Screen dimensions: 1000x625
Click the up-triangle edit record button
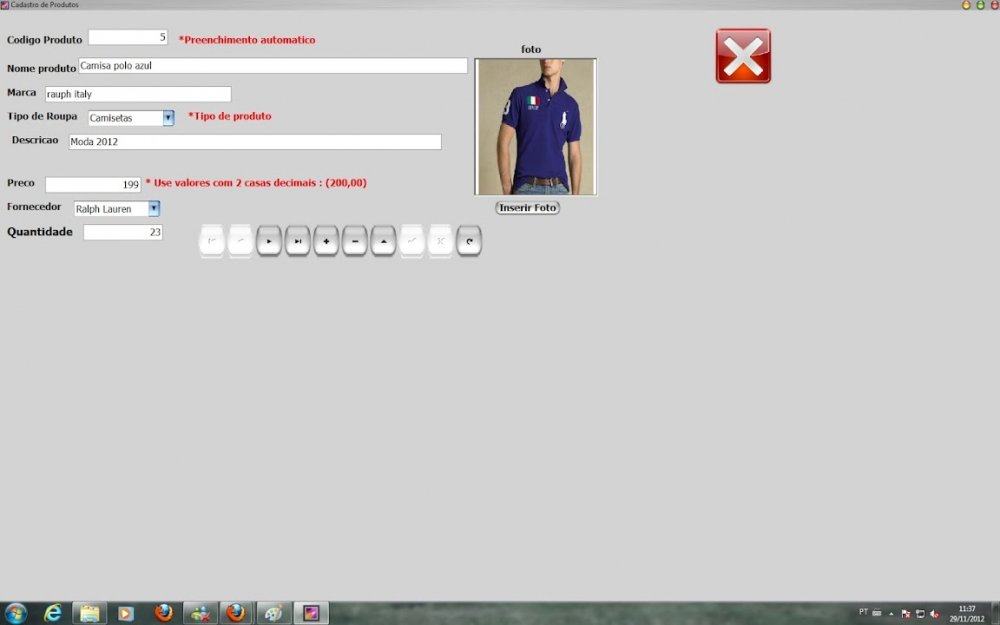coord(383,241)
